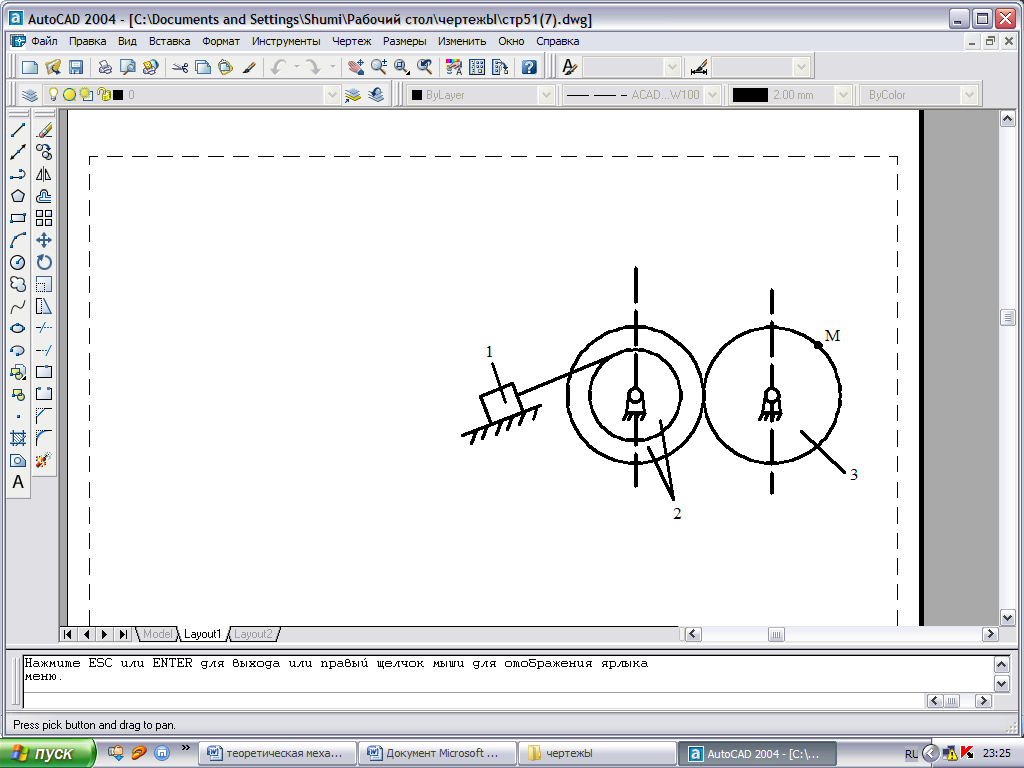The height and width of the screenshot is (768, 1024).
Task: Select the Circle drawing tool
Action: [x=18, y=263]
